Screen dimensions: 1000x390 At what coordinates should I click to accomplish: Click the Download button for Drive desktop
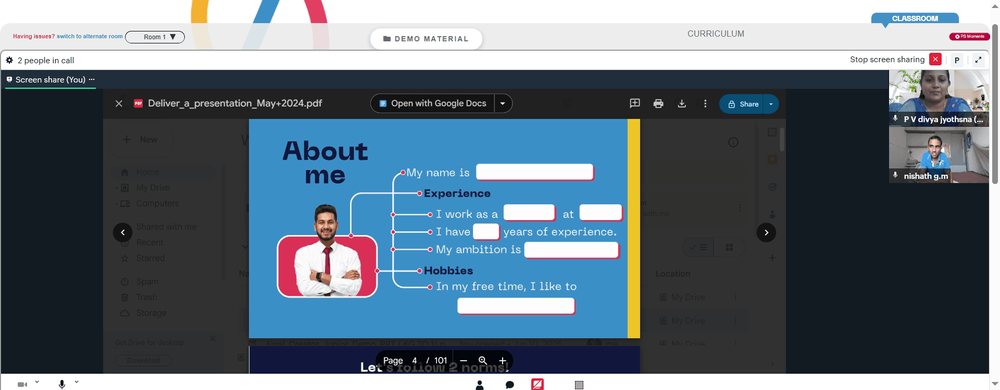pyautogui.click(x=143, y=361)
